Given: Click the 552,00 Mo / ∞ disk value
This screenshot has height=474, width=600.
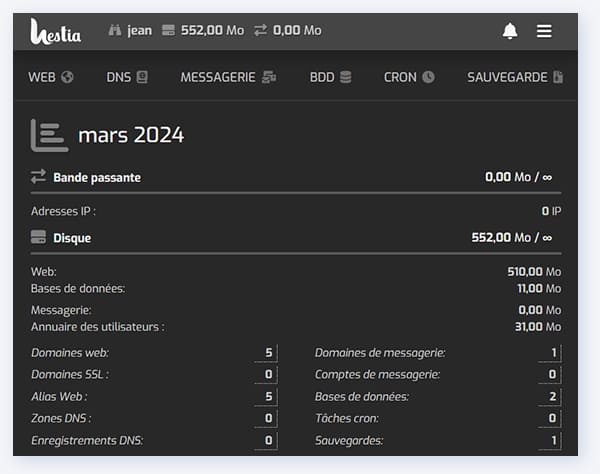Looking at the screenshot, I should 512,238.
